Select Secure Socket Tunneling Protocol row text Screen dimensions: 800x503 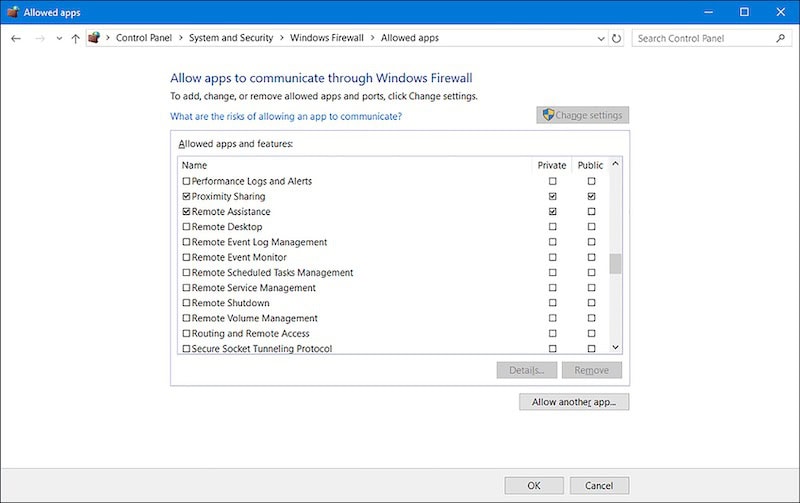click(x=262, y=349)
